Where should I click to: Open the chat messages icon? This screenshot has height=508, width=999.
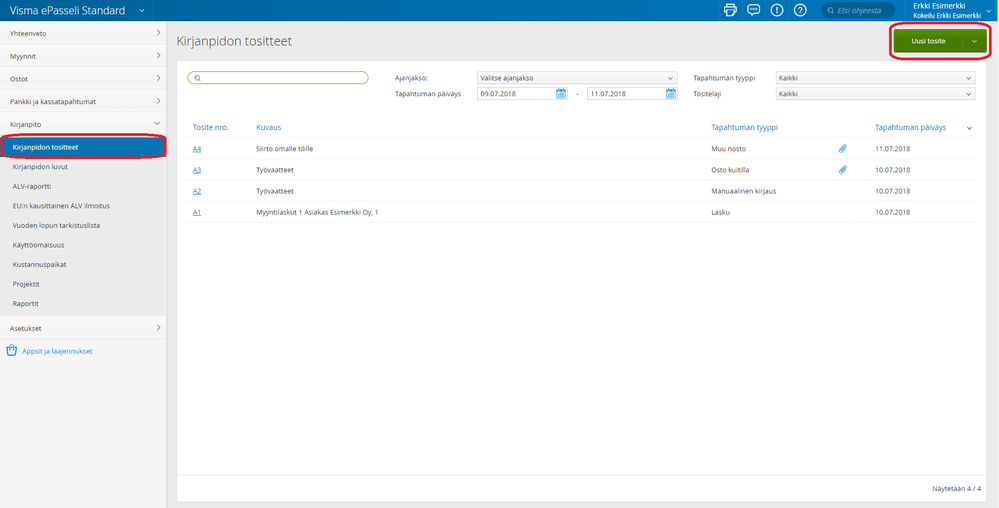pyautogui.click(x=753, y=10)
